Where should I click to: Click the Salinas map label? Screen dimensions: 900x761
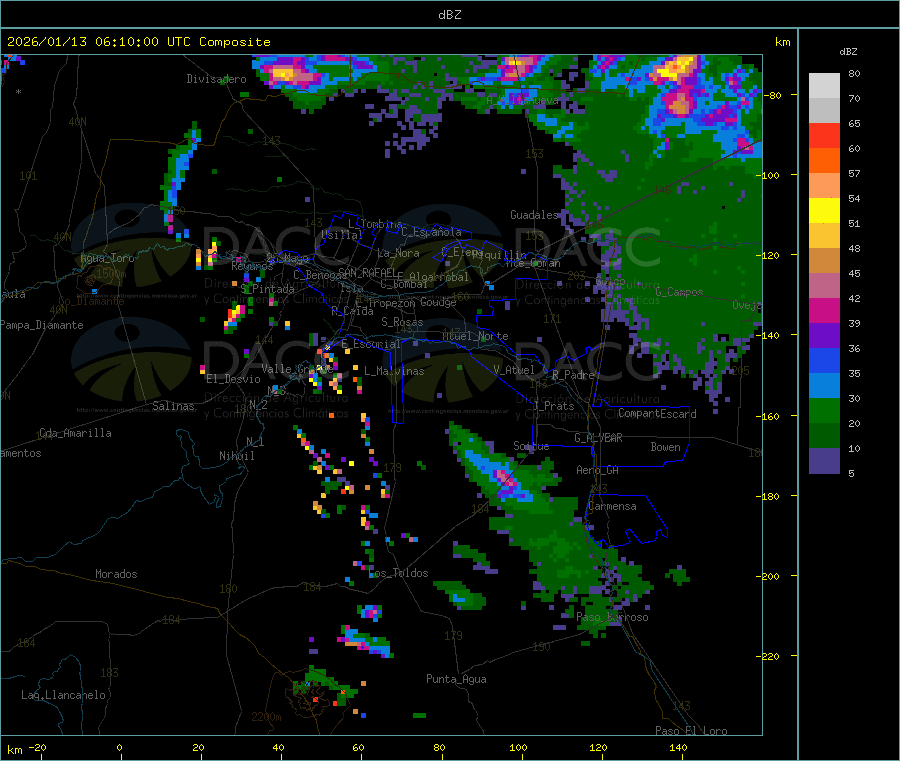173,406
